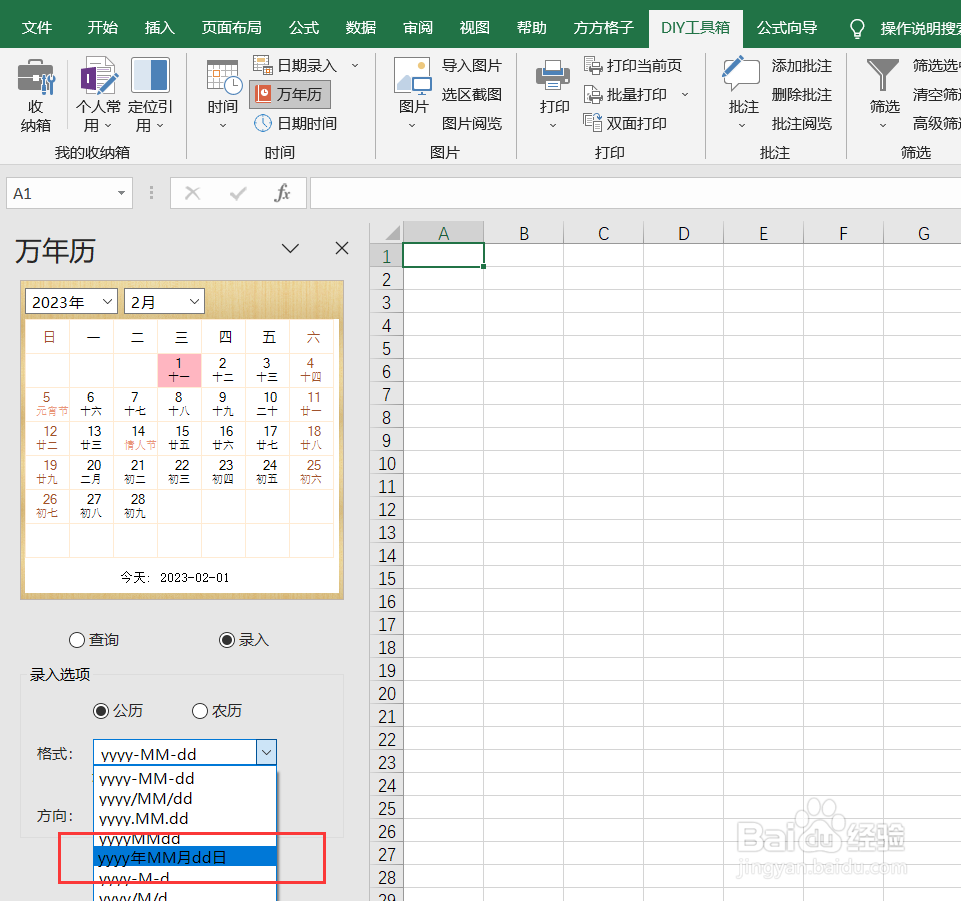
Task: Open the Name Box dropdown arrow
Action: click(x=121, y=193)
